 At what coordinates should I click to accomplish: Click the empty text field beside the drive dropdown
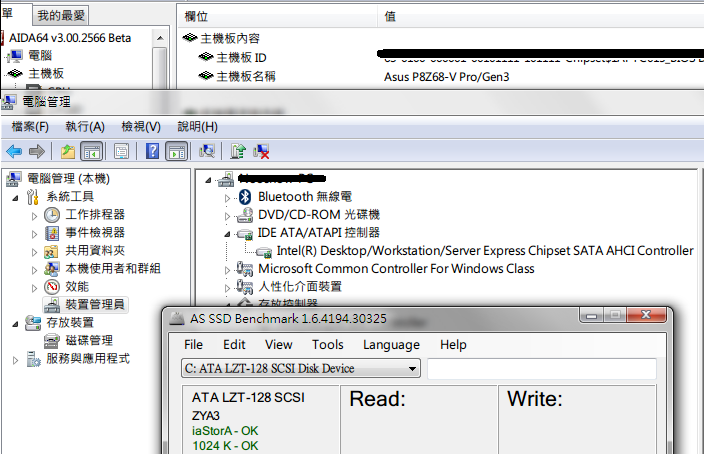point(542,369)
